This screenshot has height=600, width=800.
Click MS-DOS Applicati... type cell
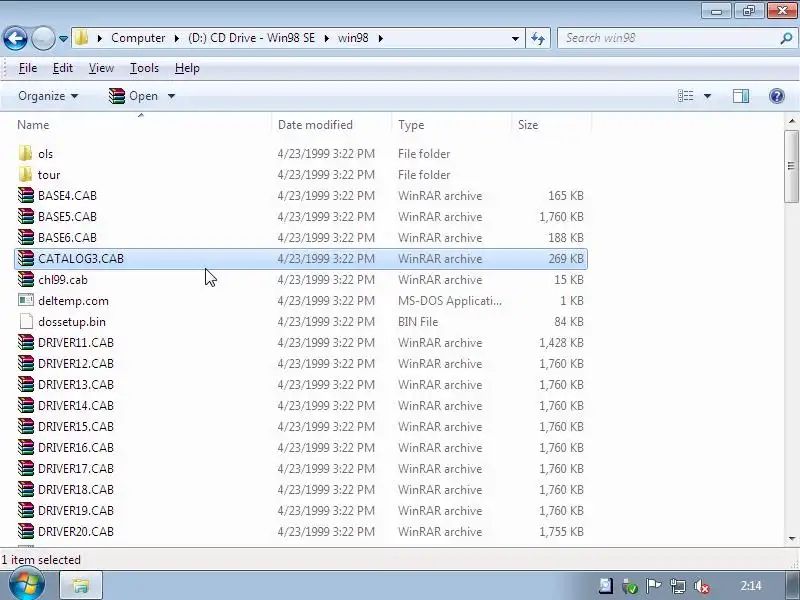449,301
